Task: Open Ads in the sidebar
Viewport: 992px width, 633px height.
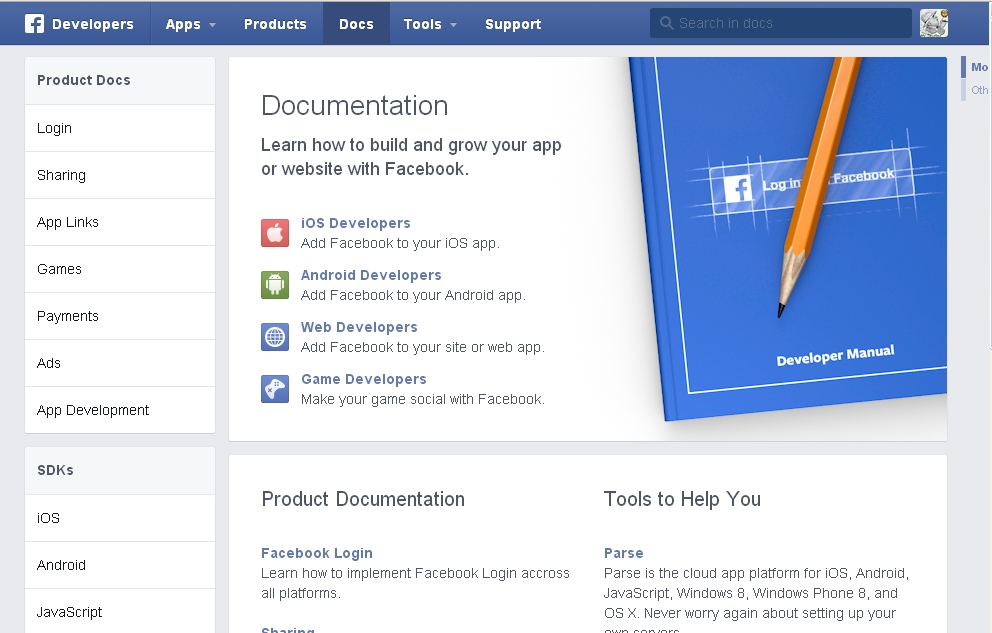Action: pos(120,363)
